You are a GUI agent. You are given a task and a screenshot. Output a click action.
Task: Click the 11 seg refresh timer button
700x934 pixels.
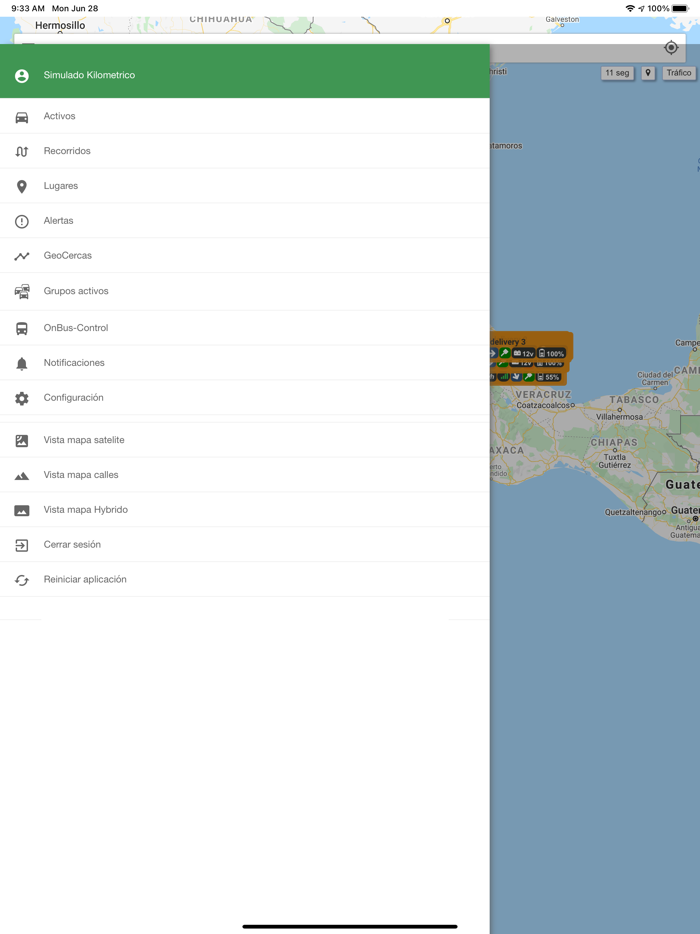tap(617, 73)
